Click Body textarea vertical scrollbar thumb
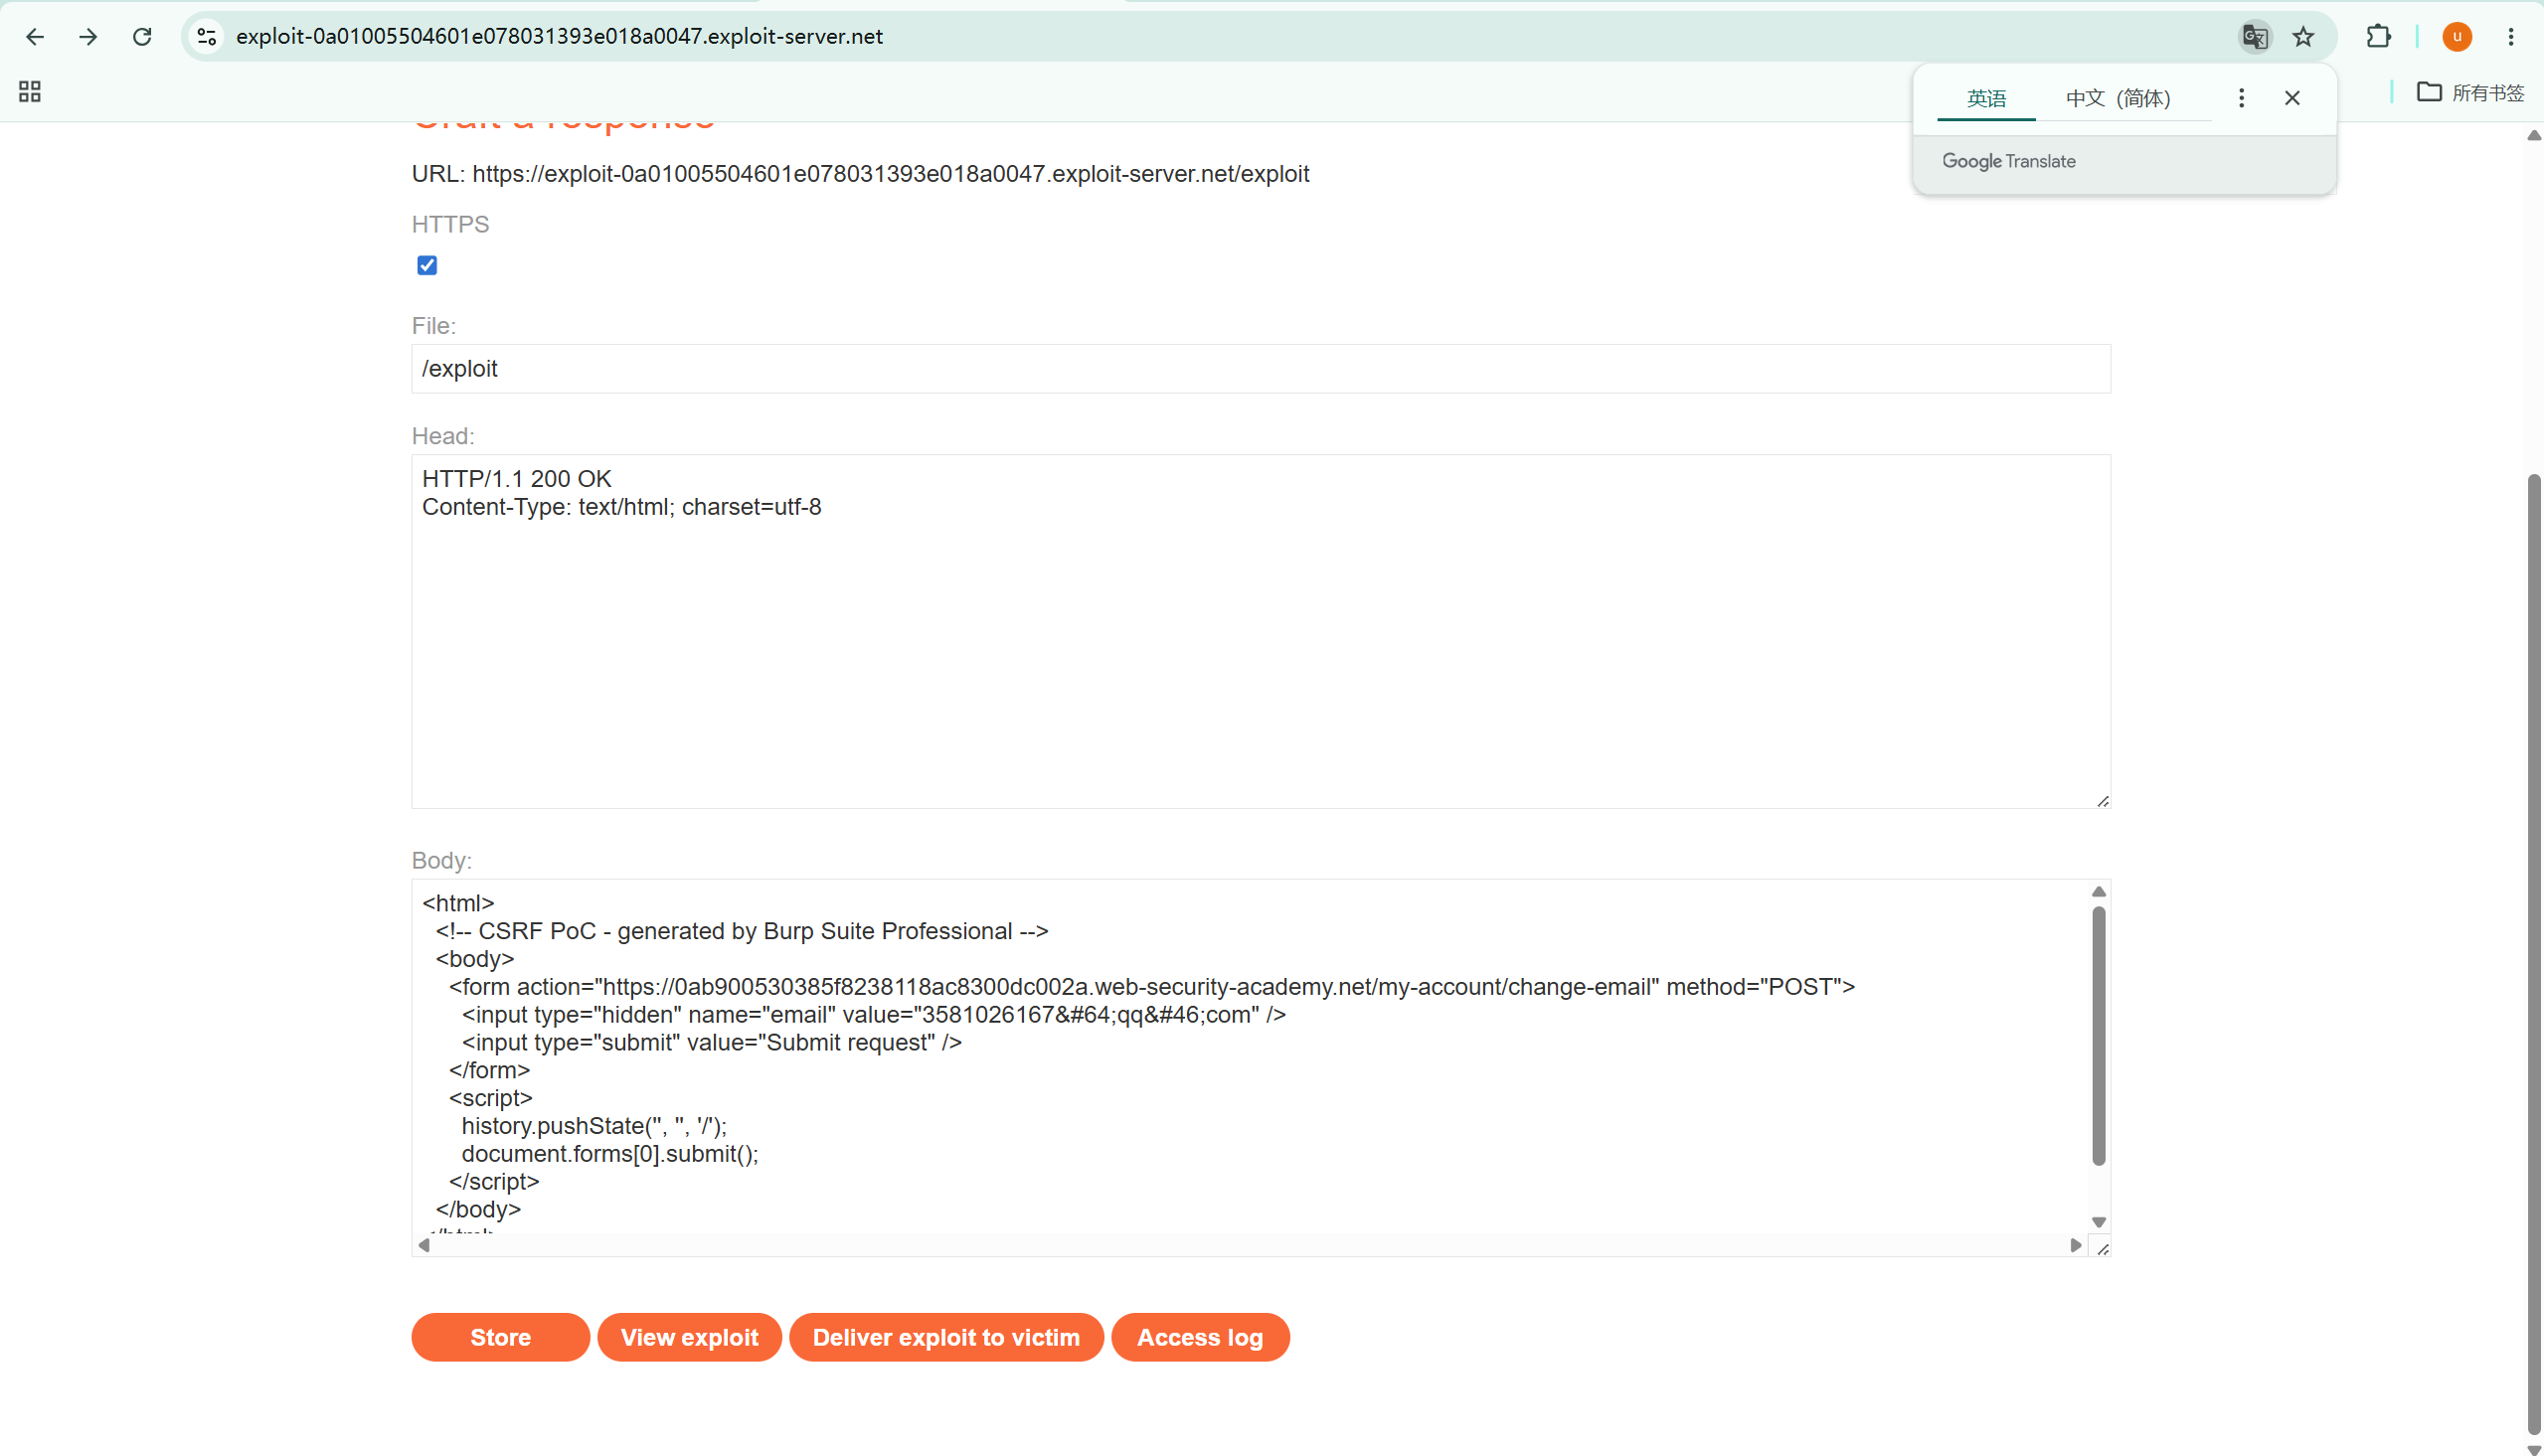Viewport: 2544px width, 1456px height. tap(2099, 1036)
